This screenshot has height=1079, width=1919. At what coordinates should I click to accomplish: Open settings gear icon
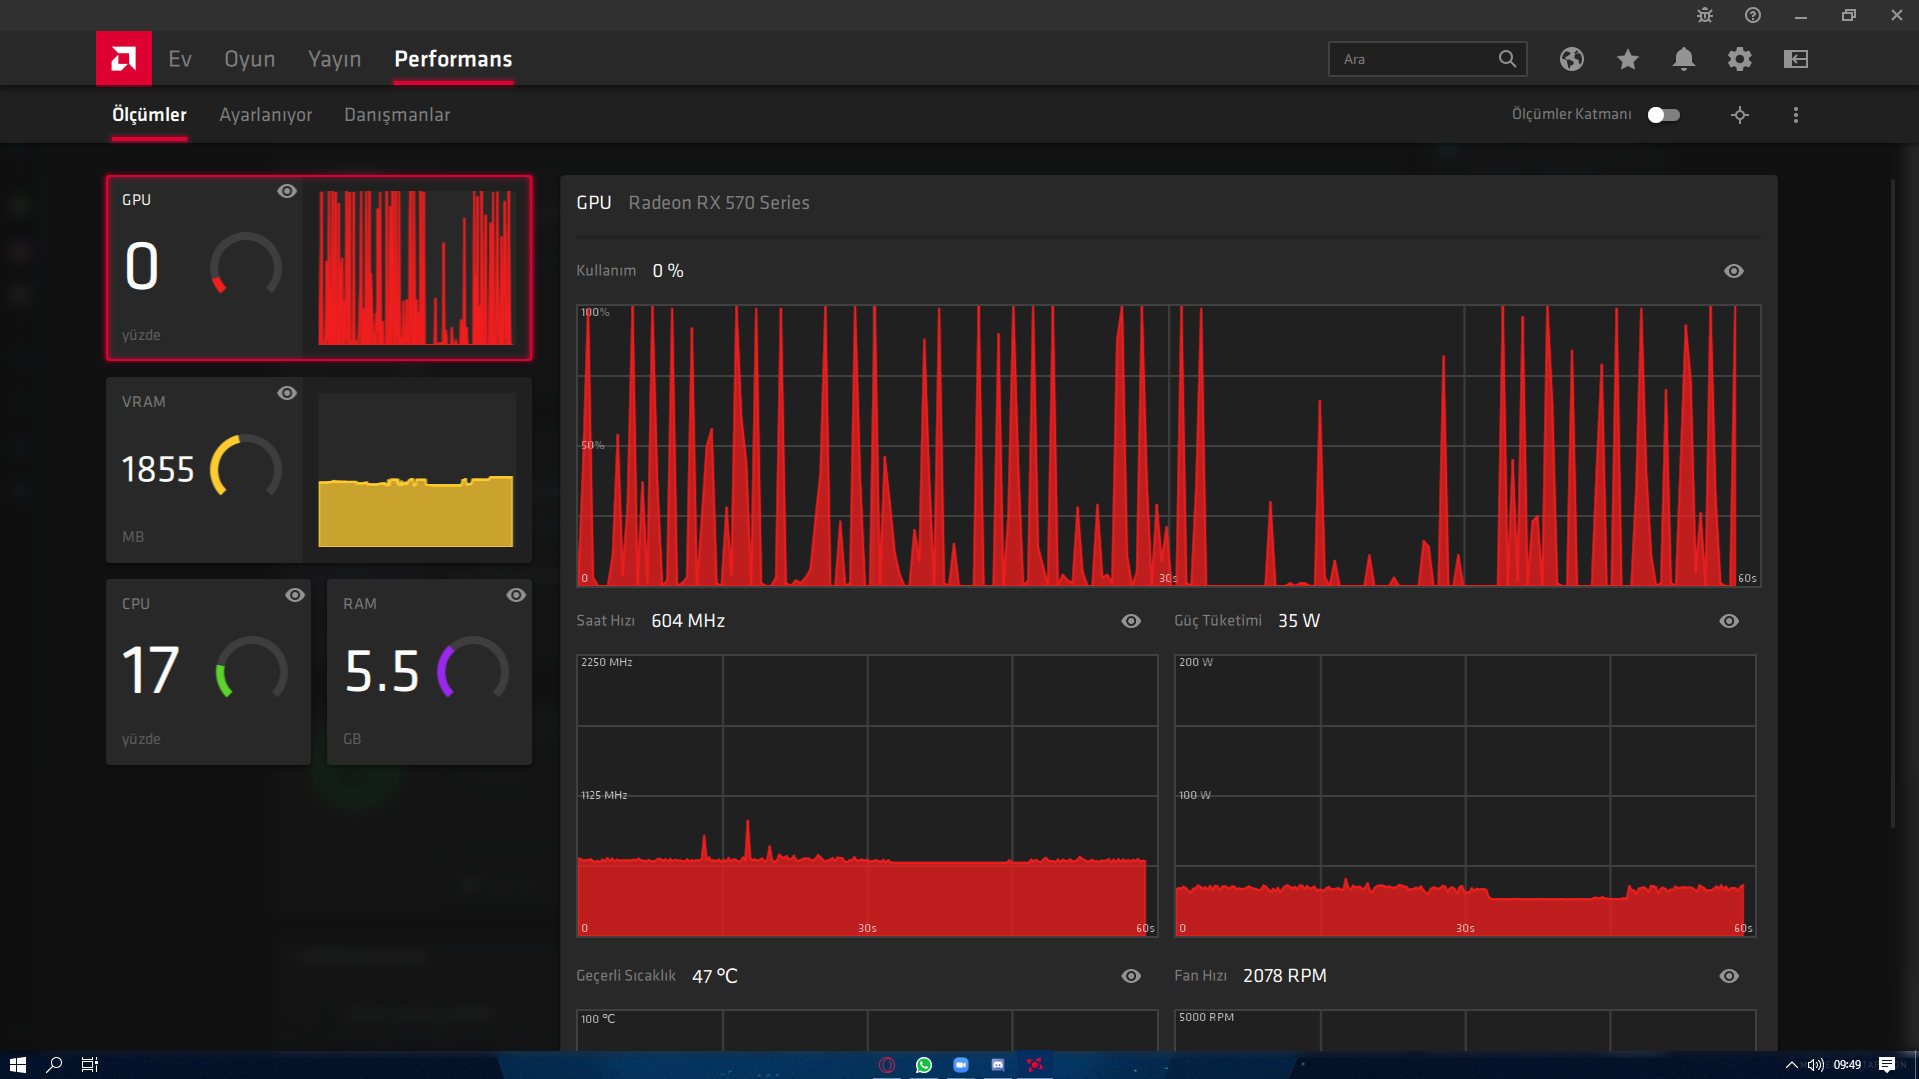click(x=1740, y=59)
